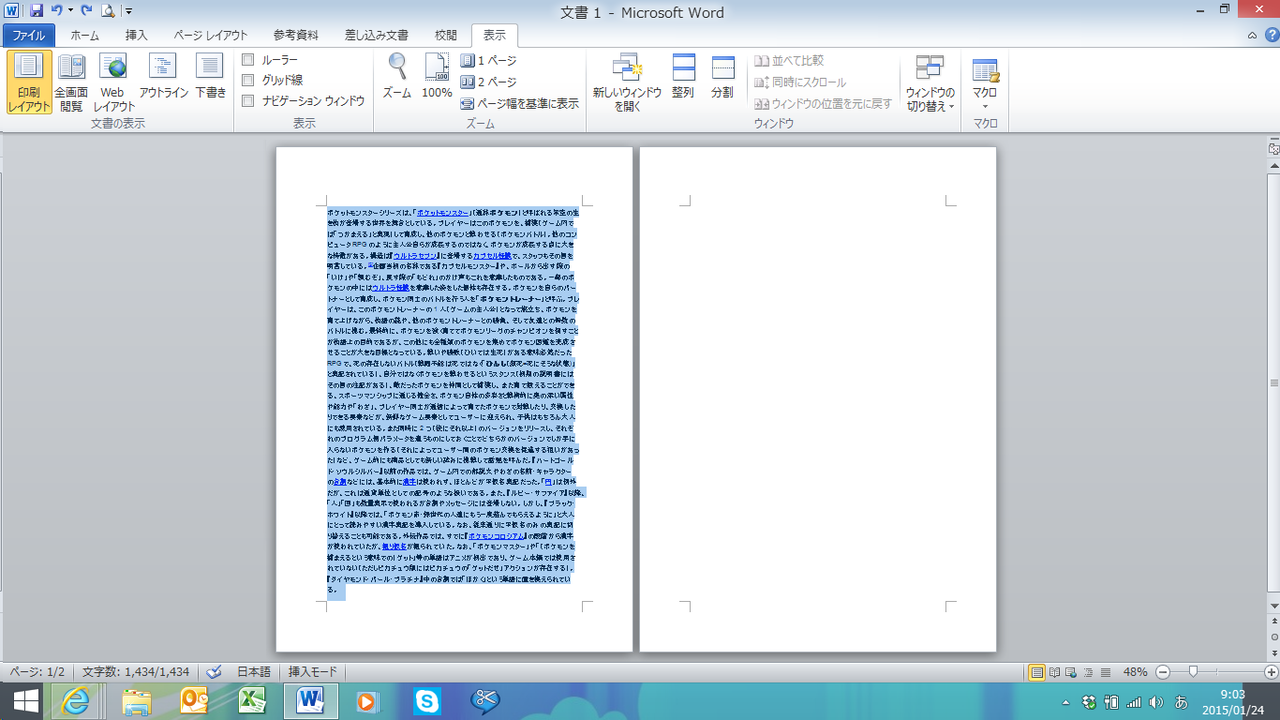1280x720 pixels.
Task: Enable the Navigation Pane checkbox (ナビゲーション ウィンドウ)
Action: 248,101
